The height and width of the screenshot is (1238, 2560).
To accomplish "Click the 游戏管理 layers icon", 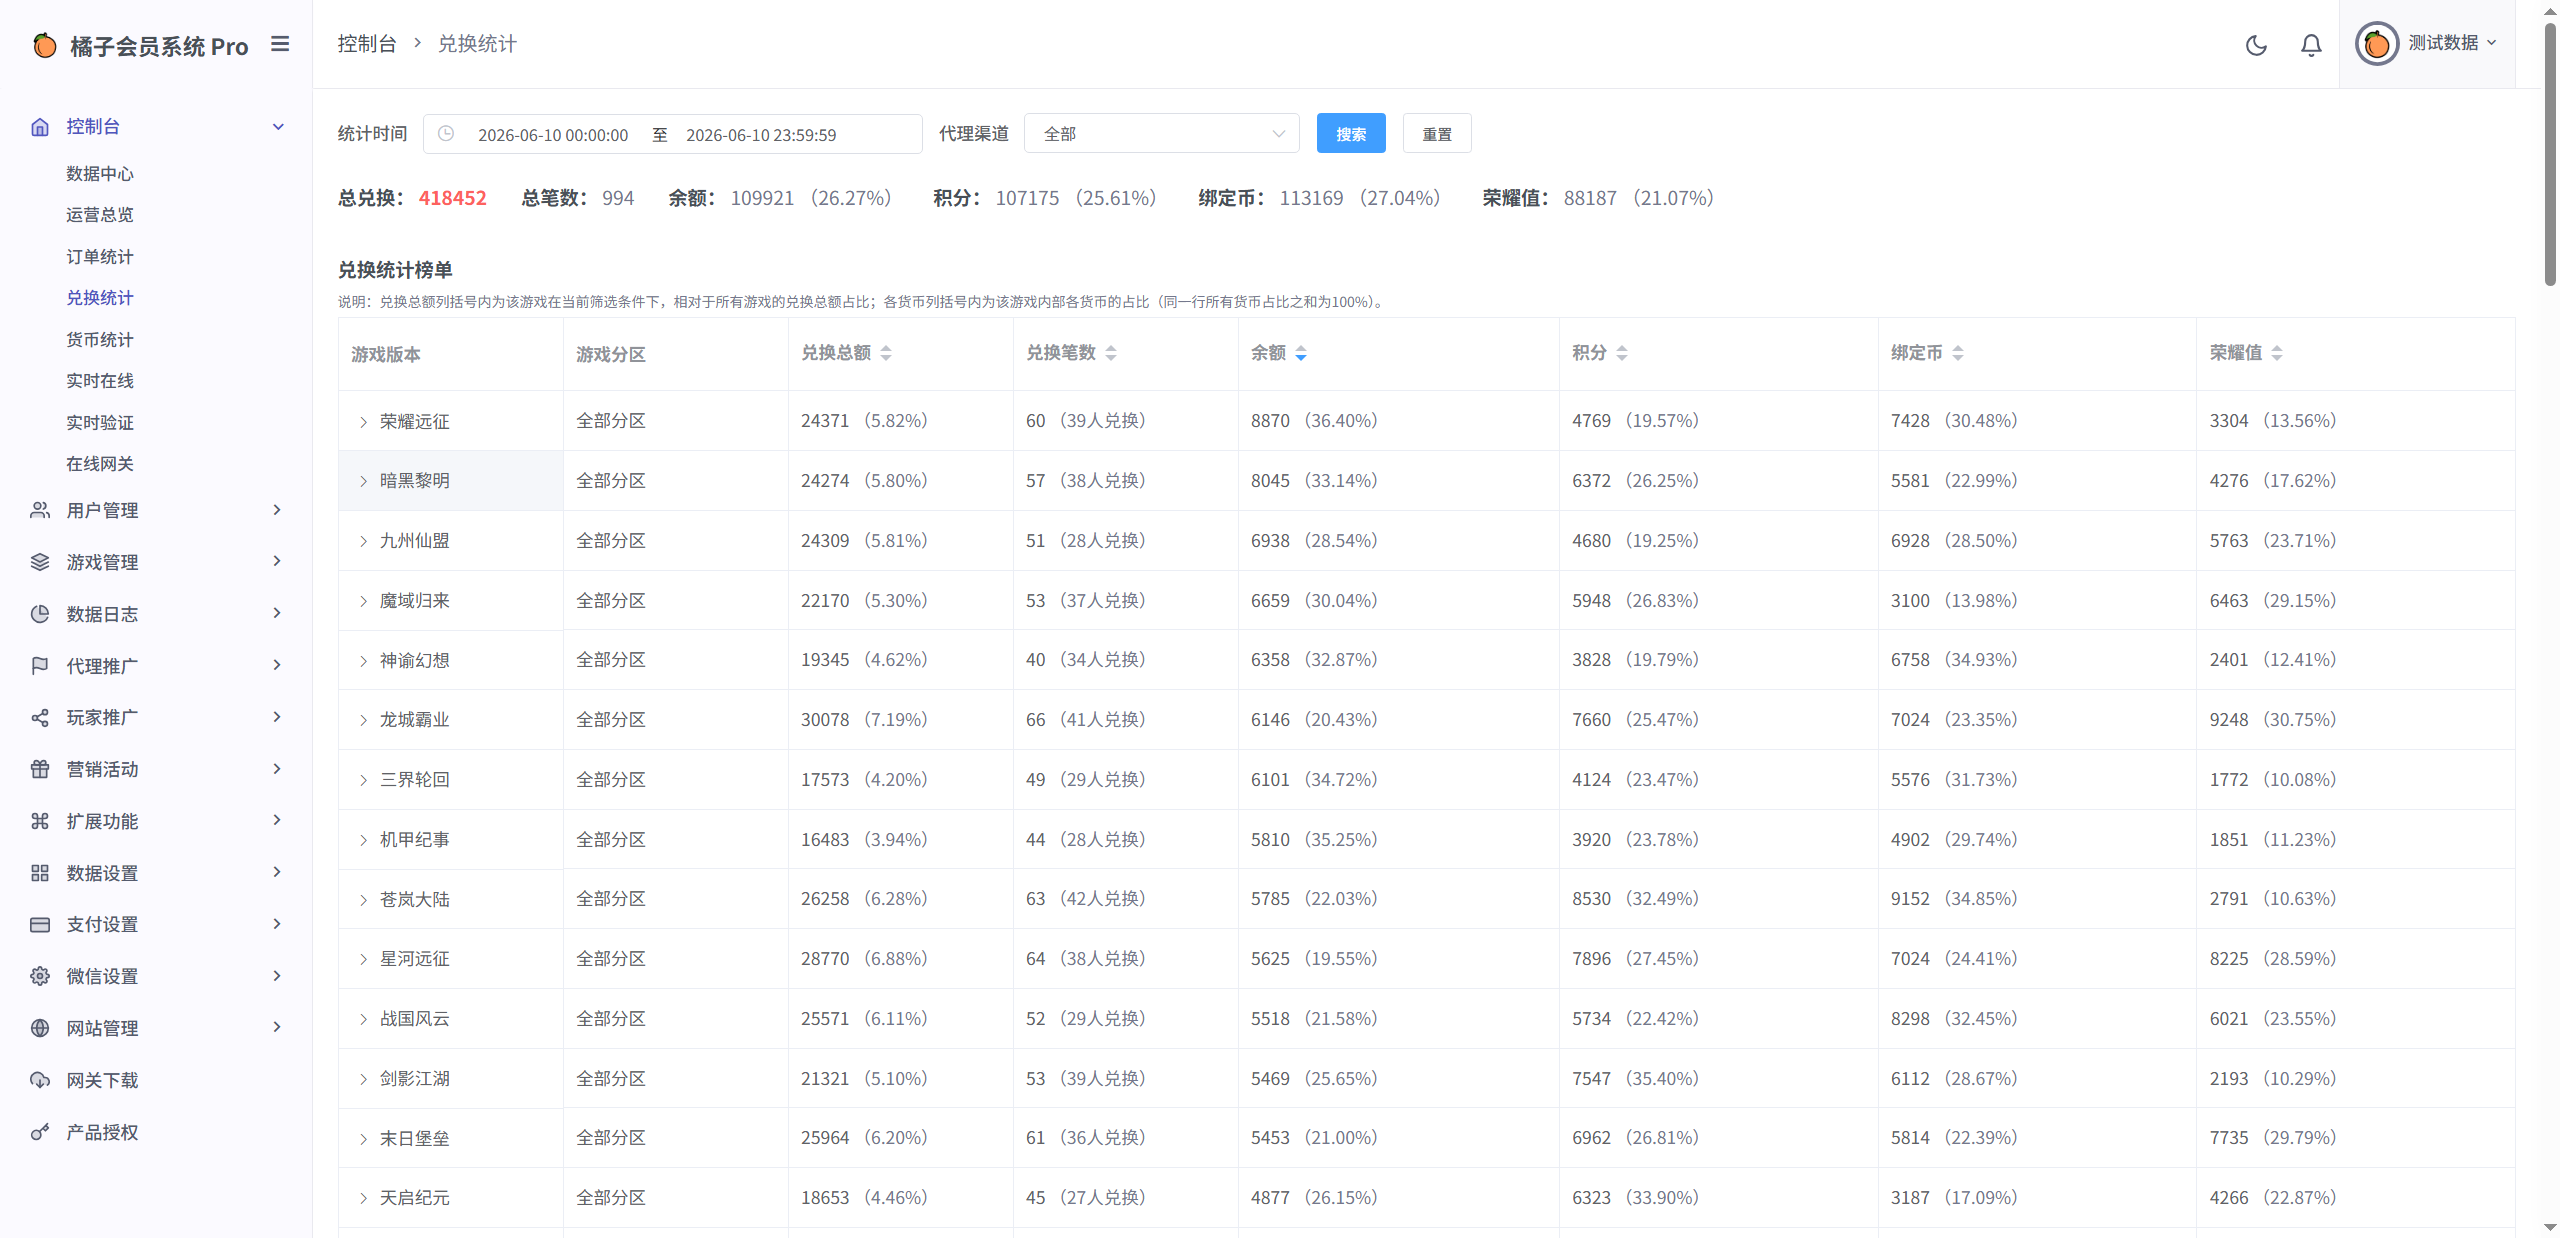I will click(x=40, y=562).
